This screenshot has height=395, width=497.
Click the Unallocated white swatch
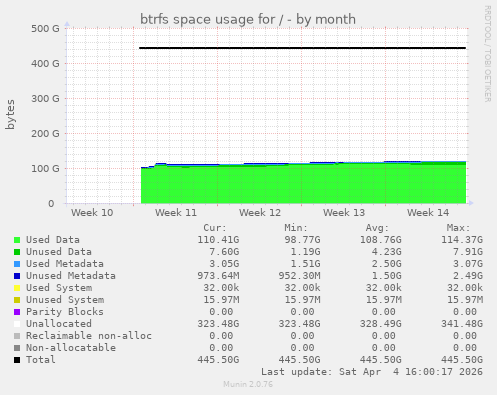point(17,324)
